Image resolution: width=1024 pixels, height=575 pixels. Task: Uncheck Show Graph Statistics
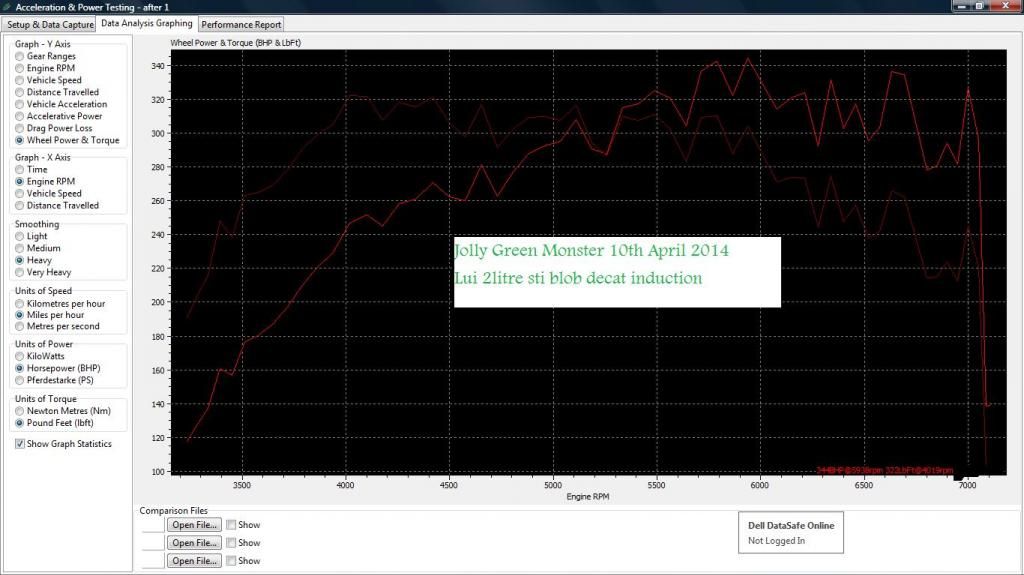tap(20, 444)
